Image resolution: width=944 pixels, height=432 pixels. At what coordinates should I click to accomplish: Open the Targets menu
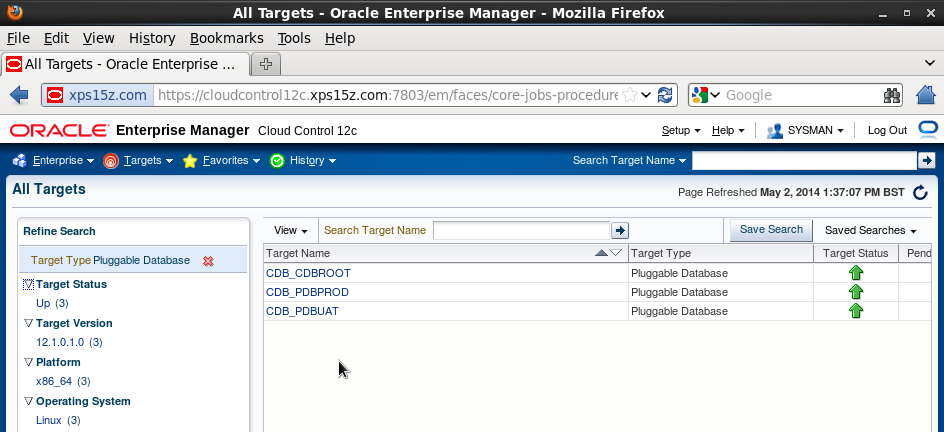coord(140,160)
